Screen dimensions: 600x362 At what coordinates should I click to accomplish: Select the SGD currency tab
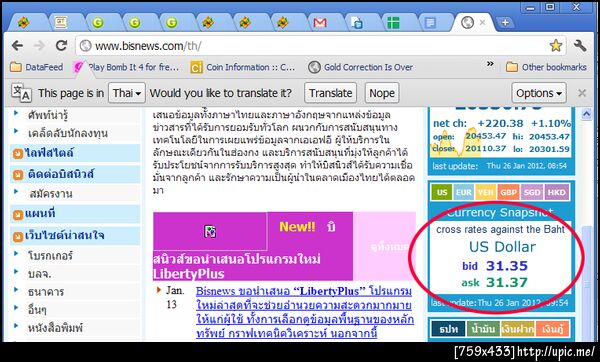532,192
